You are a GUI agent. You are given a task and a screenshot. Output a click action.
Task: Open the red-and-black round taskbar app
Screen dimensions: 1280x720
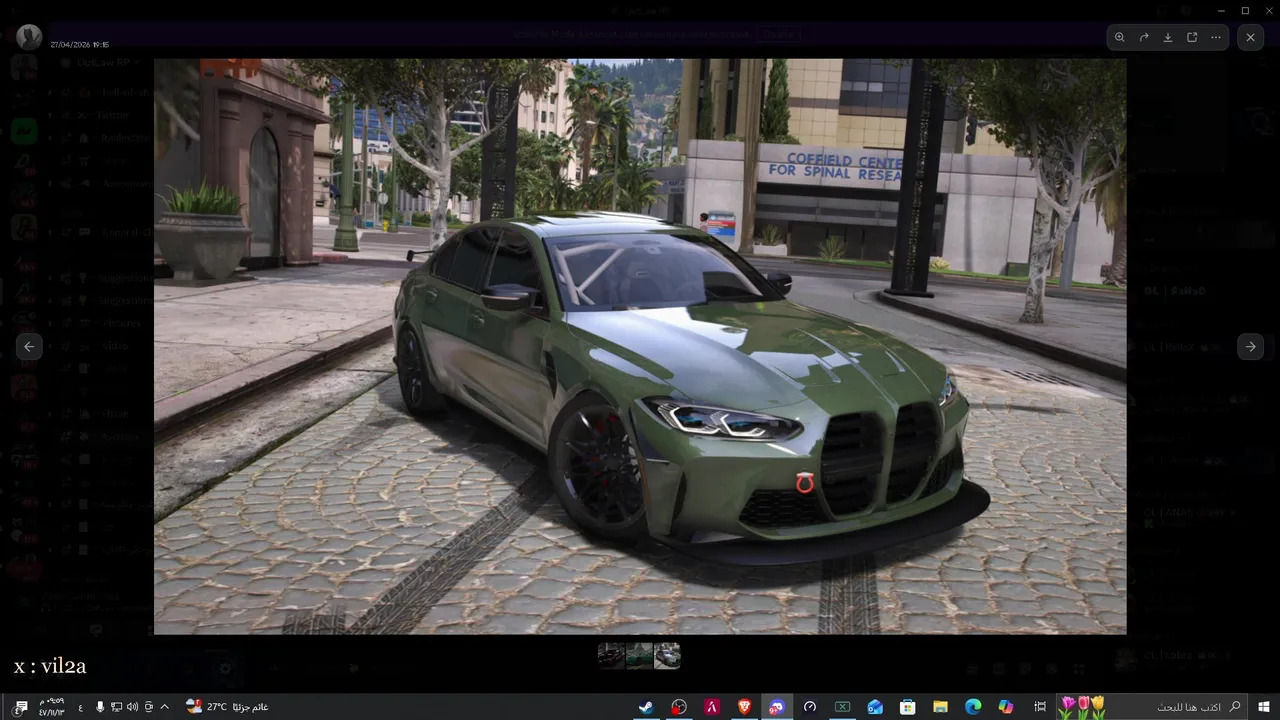click(x=679, y=707)
